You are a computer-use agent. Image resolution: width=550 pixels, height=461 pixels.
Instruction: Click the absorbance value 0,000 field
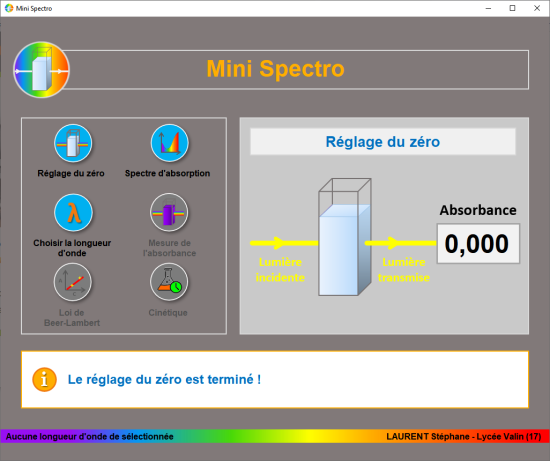[478, 243]
